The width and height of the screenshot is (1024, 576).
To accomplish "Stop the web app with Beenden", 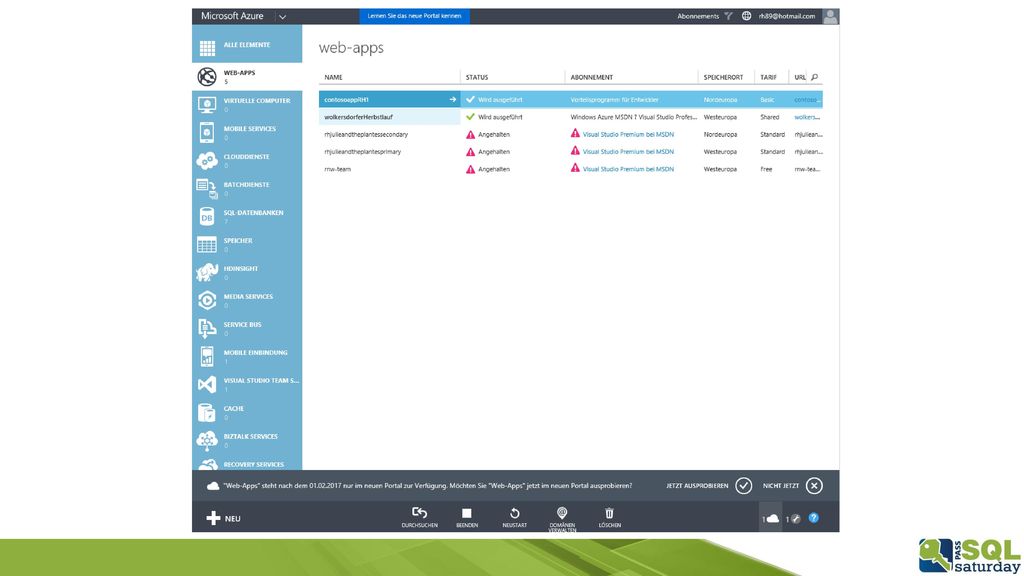I will click(x=467, y=517).
